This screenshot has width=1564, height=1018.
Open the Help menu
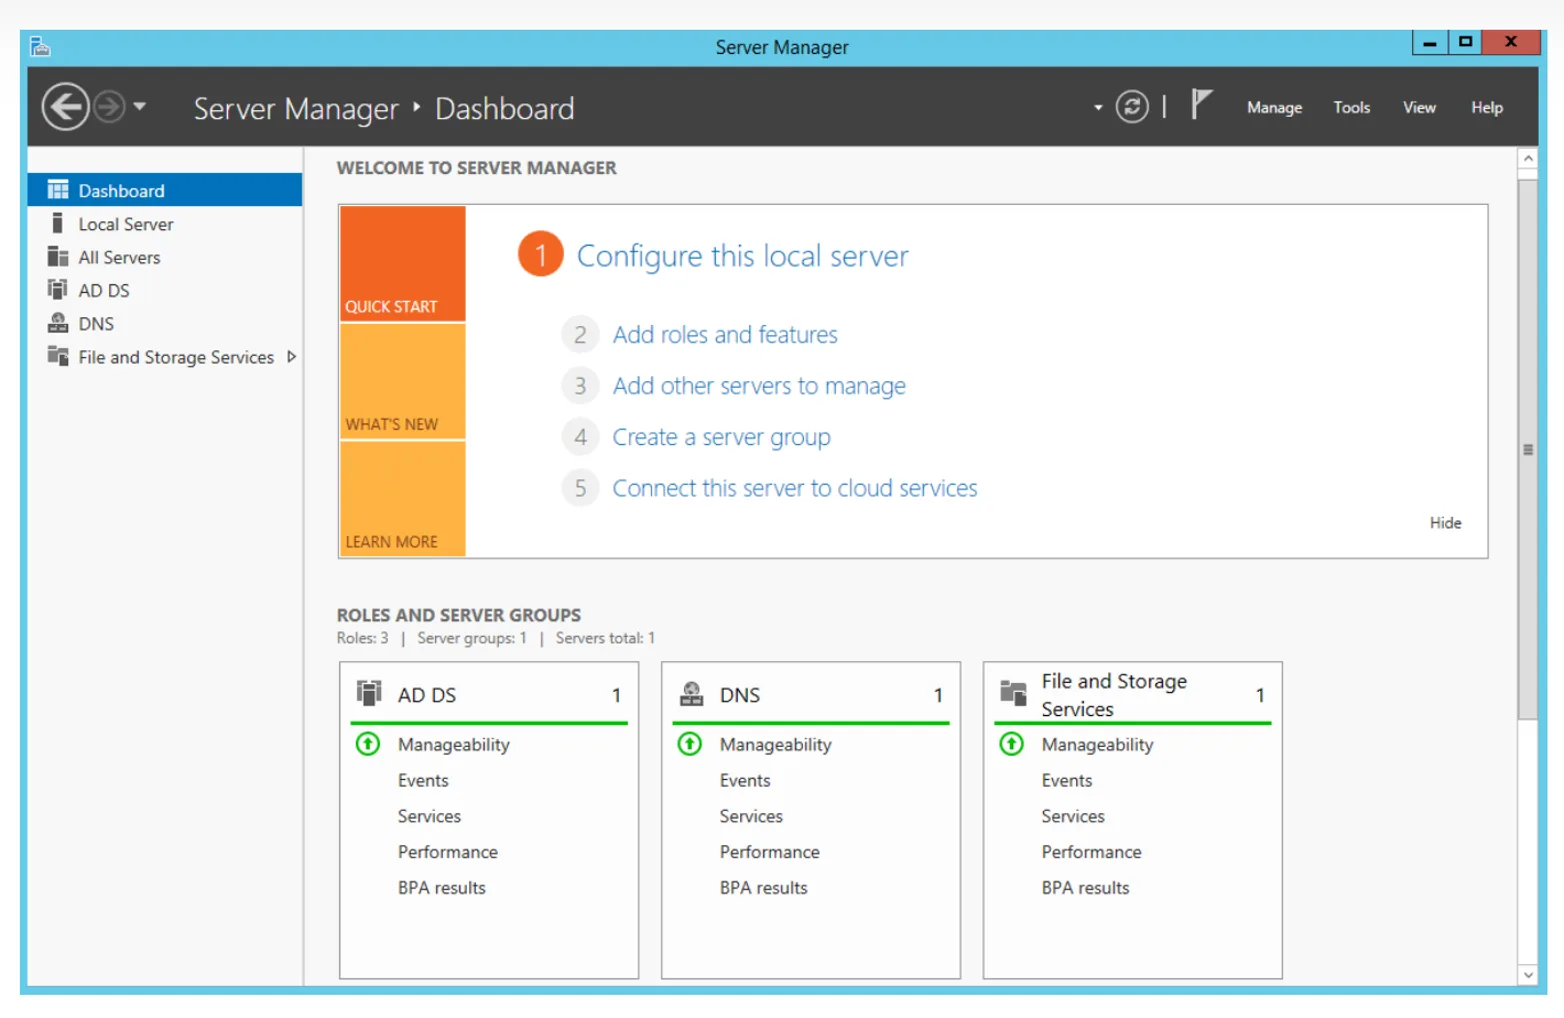(x=1487, y=107)
